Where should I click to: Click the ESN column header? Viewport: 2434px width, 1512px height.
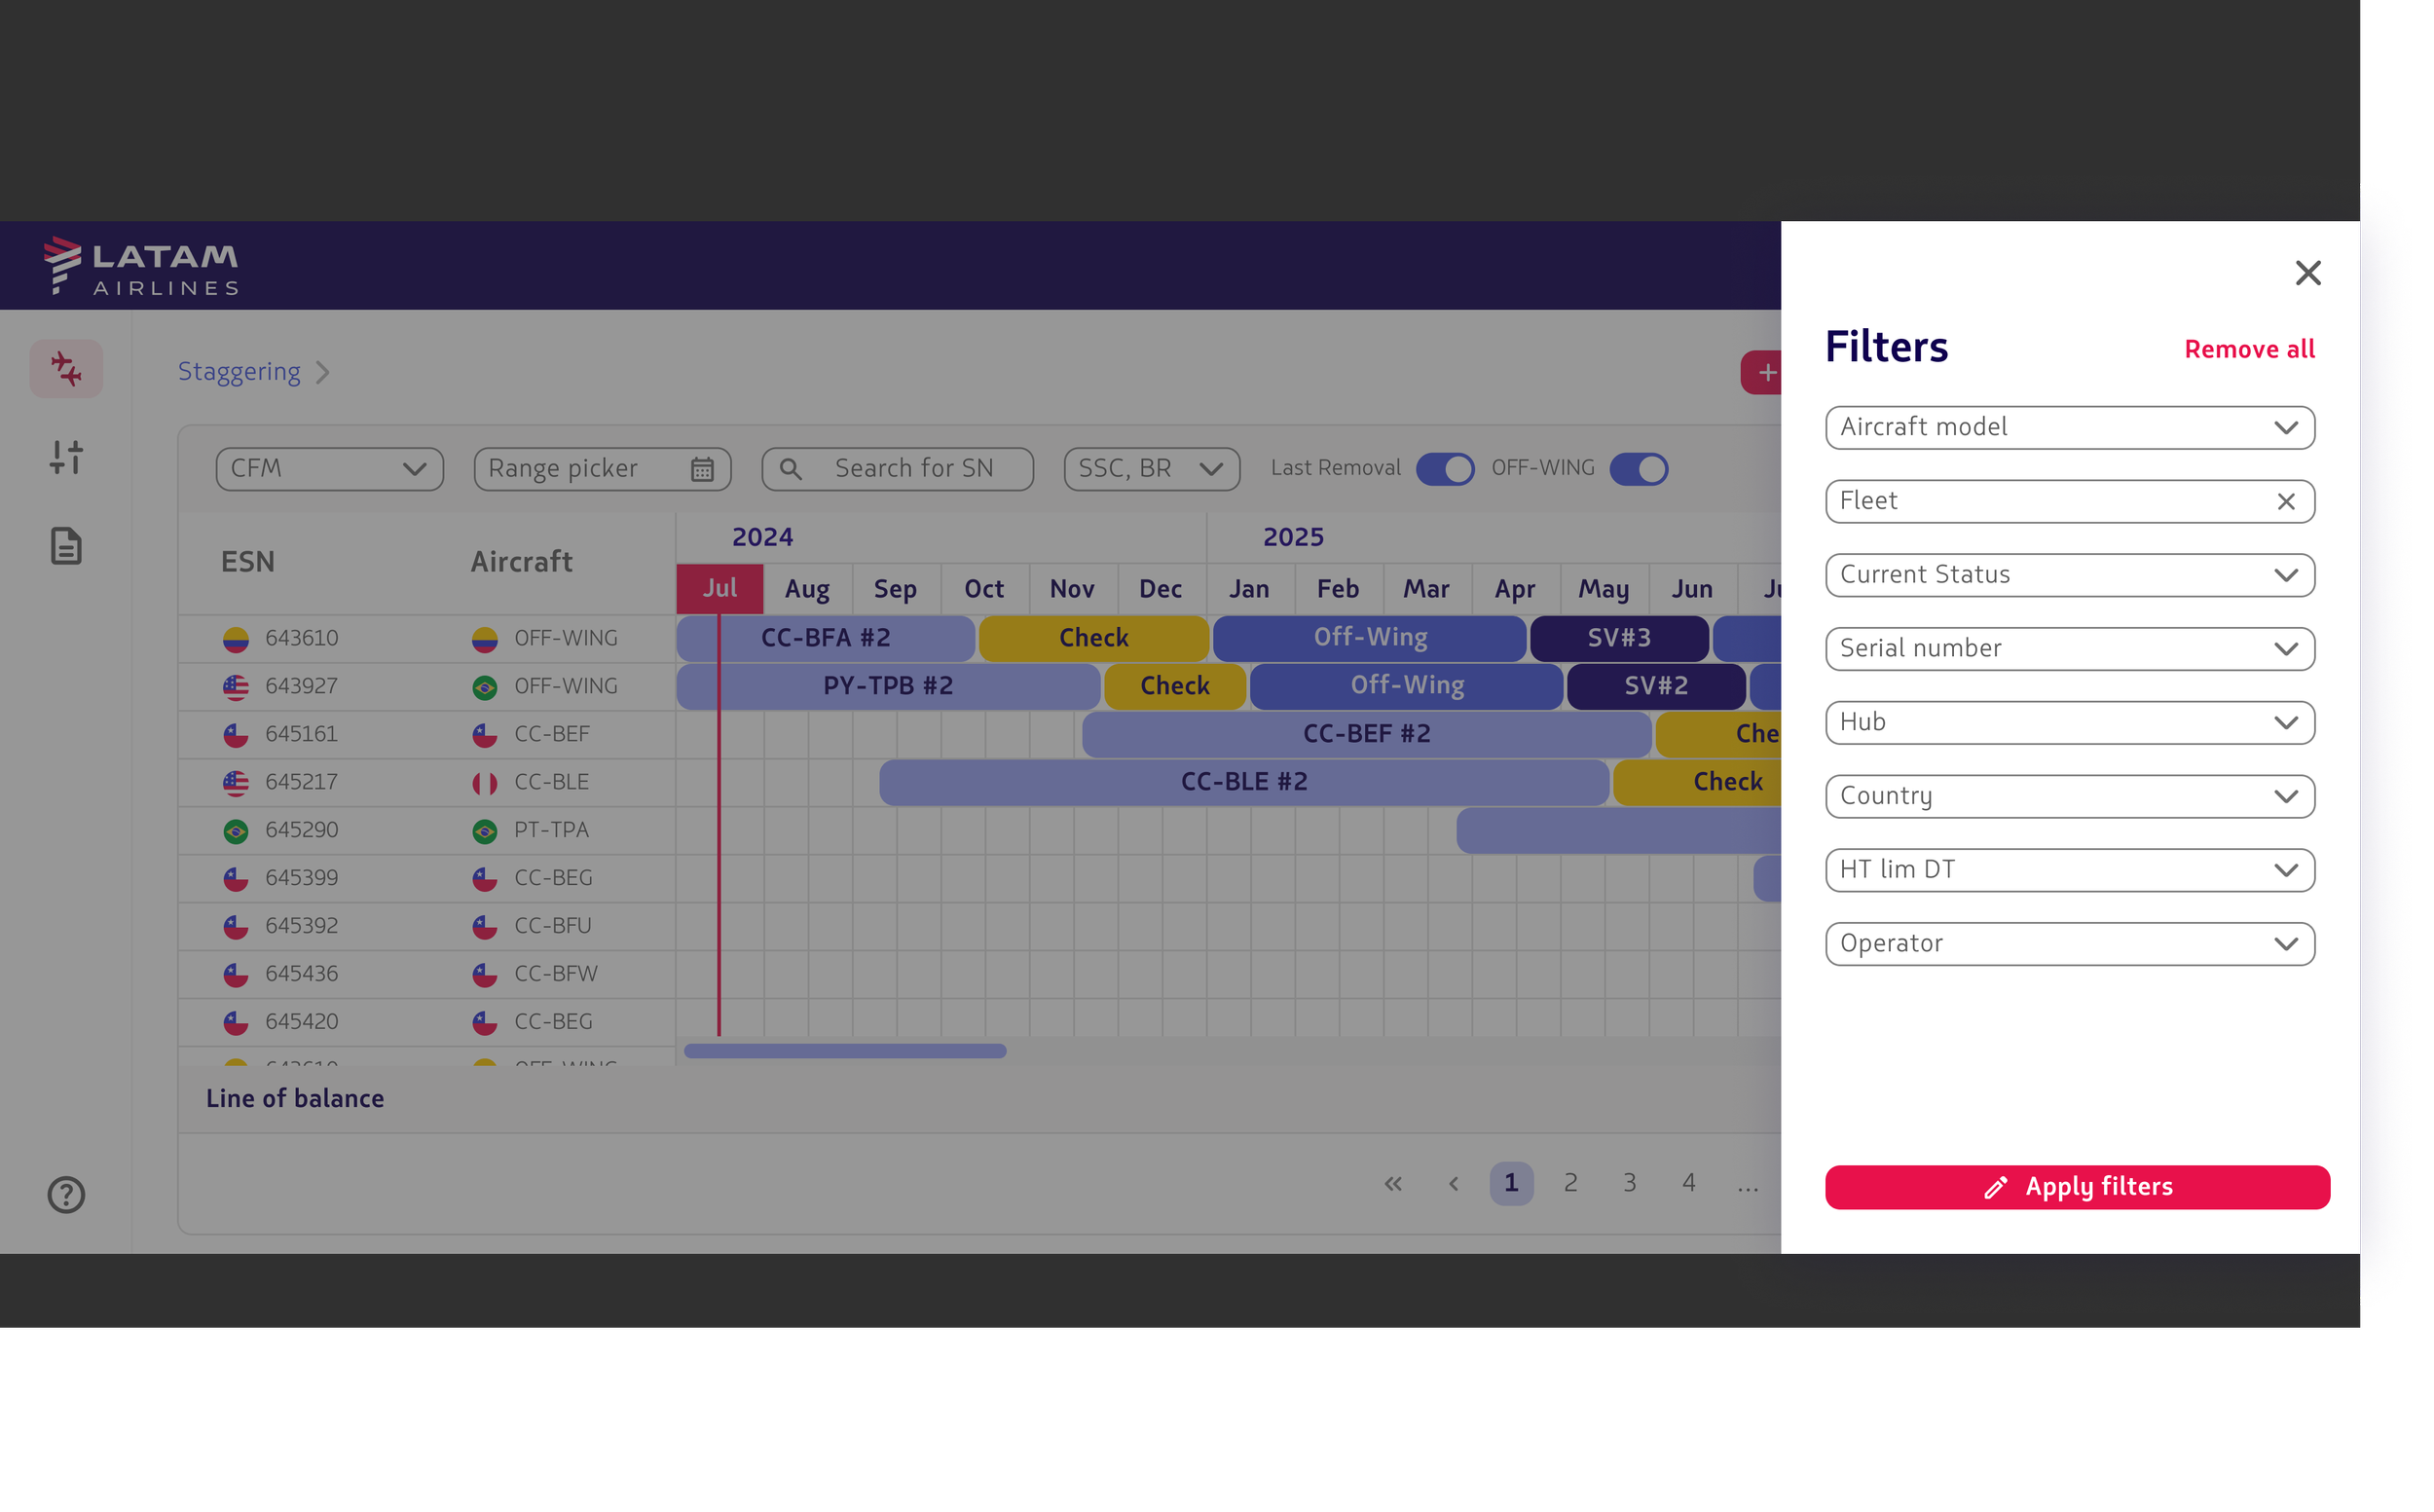(248, 562)
